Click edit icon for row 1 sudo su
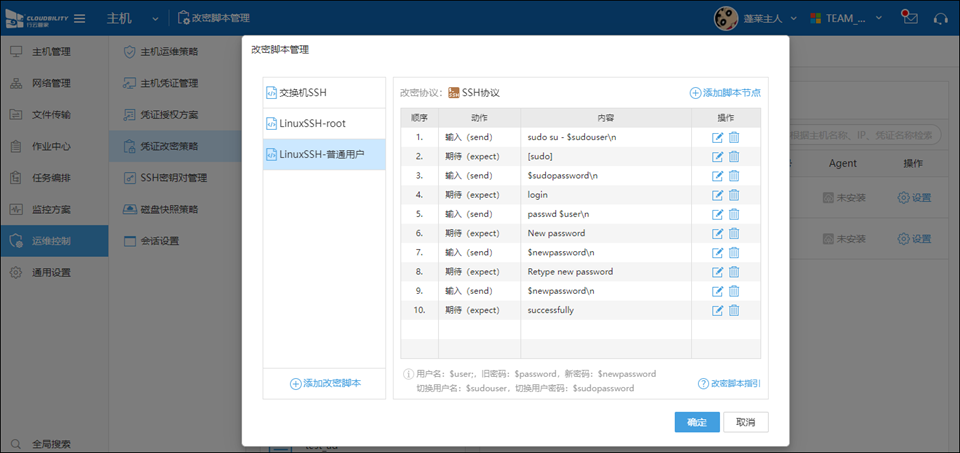 718,138
